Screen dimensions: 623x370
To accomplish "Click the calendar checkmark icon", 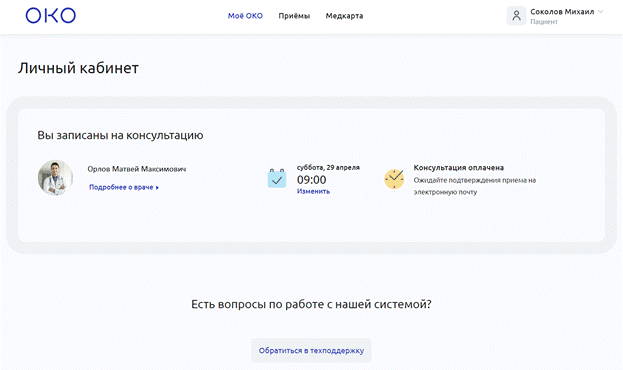I will click(x=277, y=178).
